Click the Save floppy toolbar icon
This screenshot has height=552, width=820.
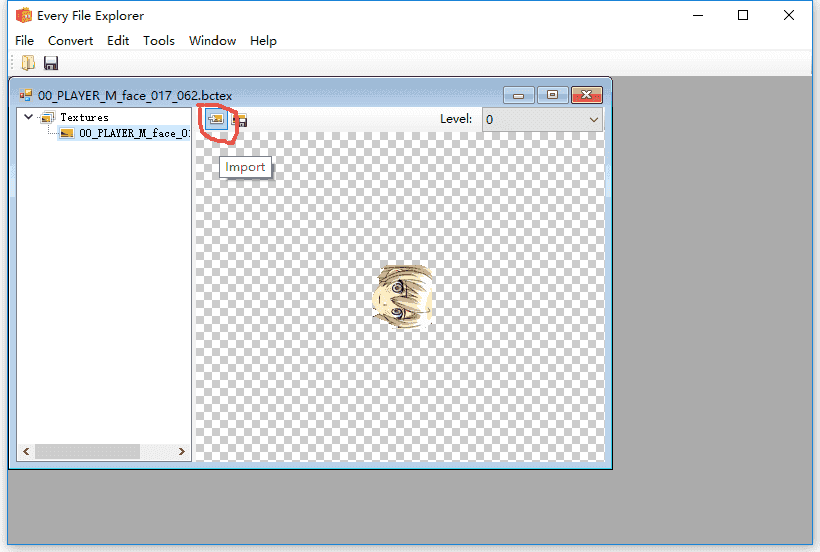(51, 63)
